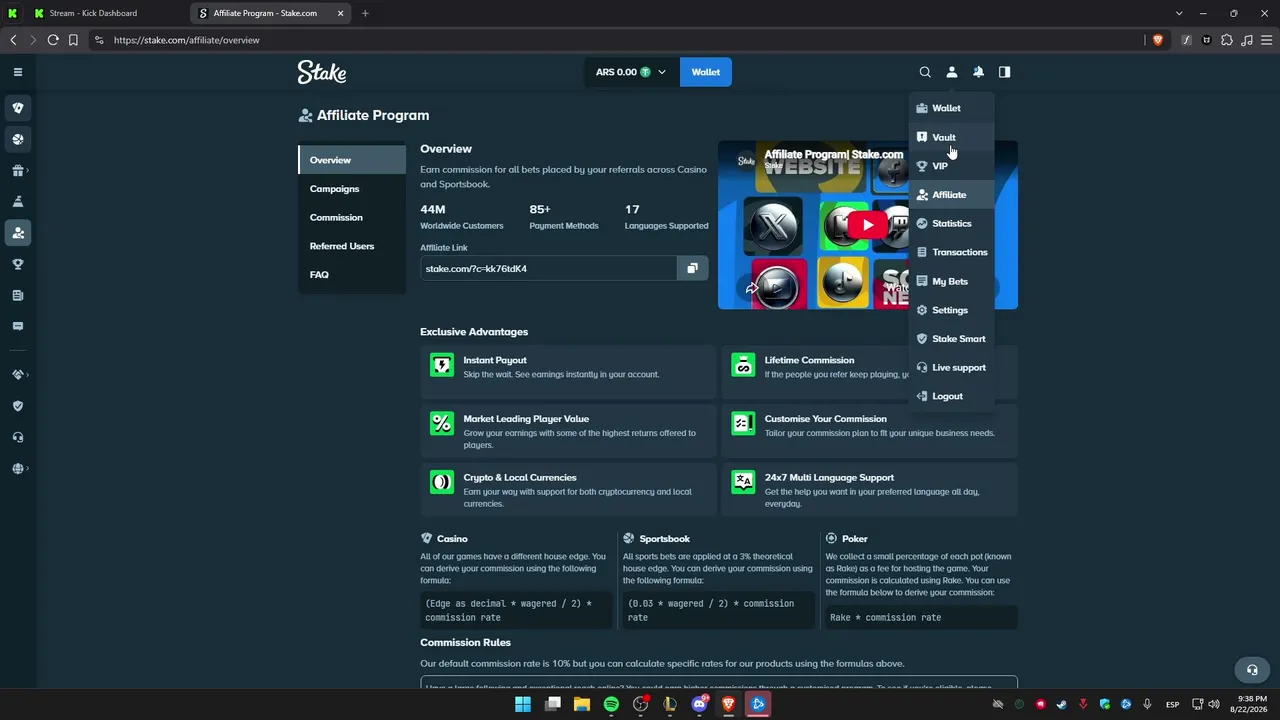1280x720 pixels.
Task: Expand the Stake left sidebar hamburger menu
Action: [x=17, y=72]
